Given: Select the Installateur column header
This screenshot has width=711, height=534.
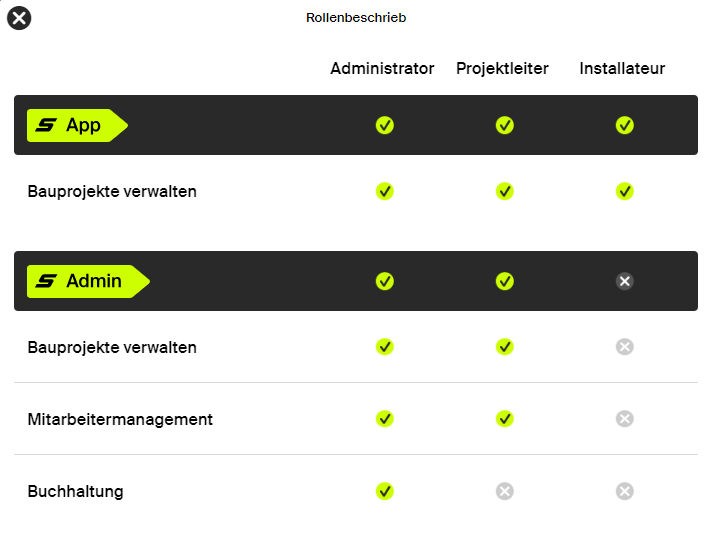Looking at the screenshot, I should point(622,68).
